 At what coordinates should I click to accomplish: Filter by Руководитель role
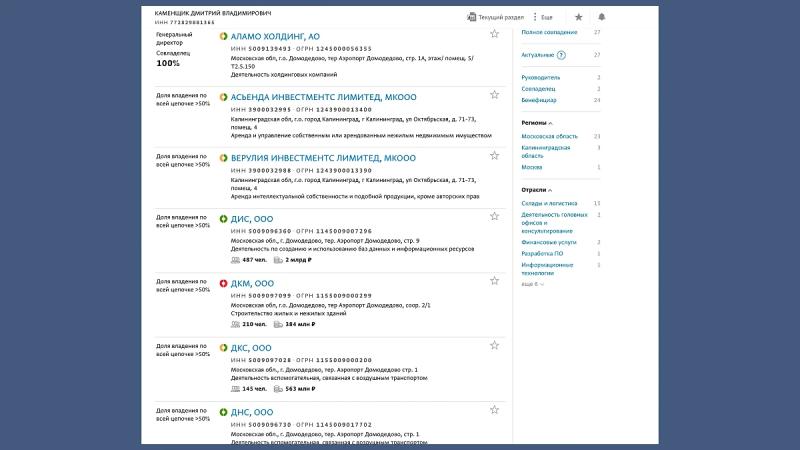[x=540, y=78]
